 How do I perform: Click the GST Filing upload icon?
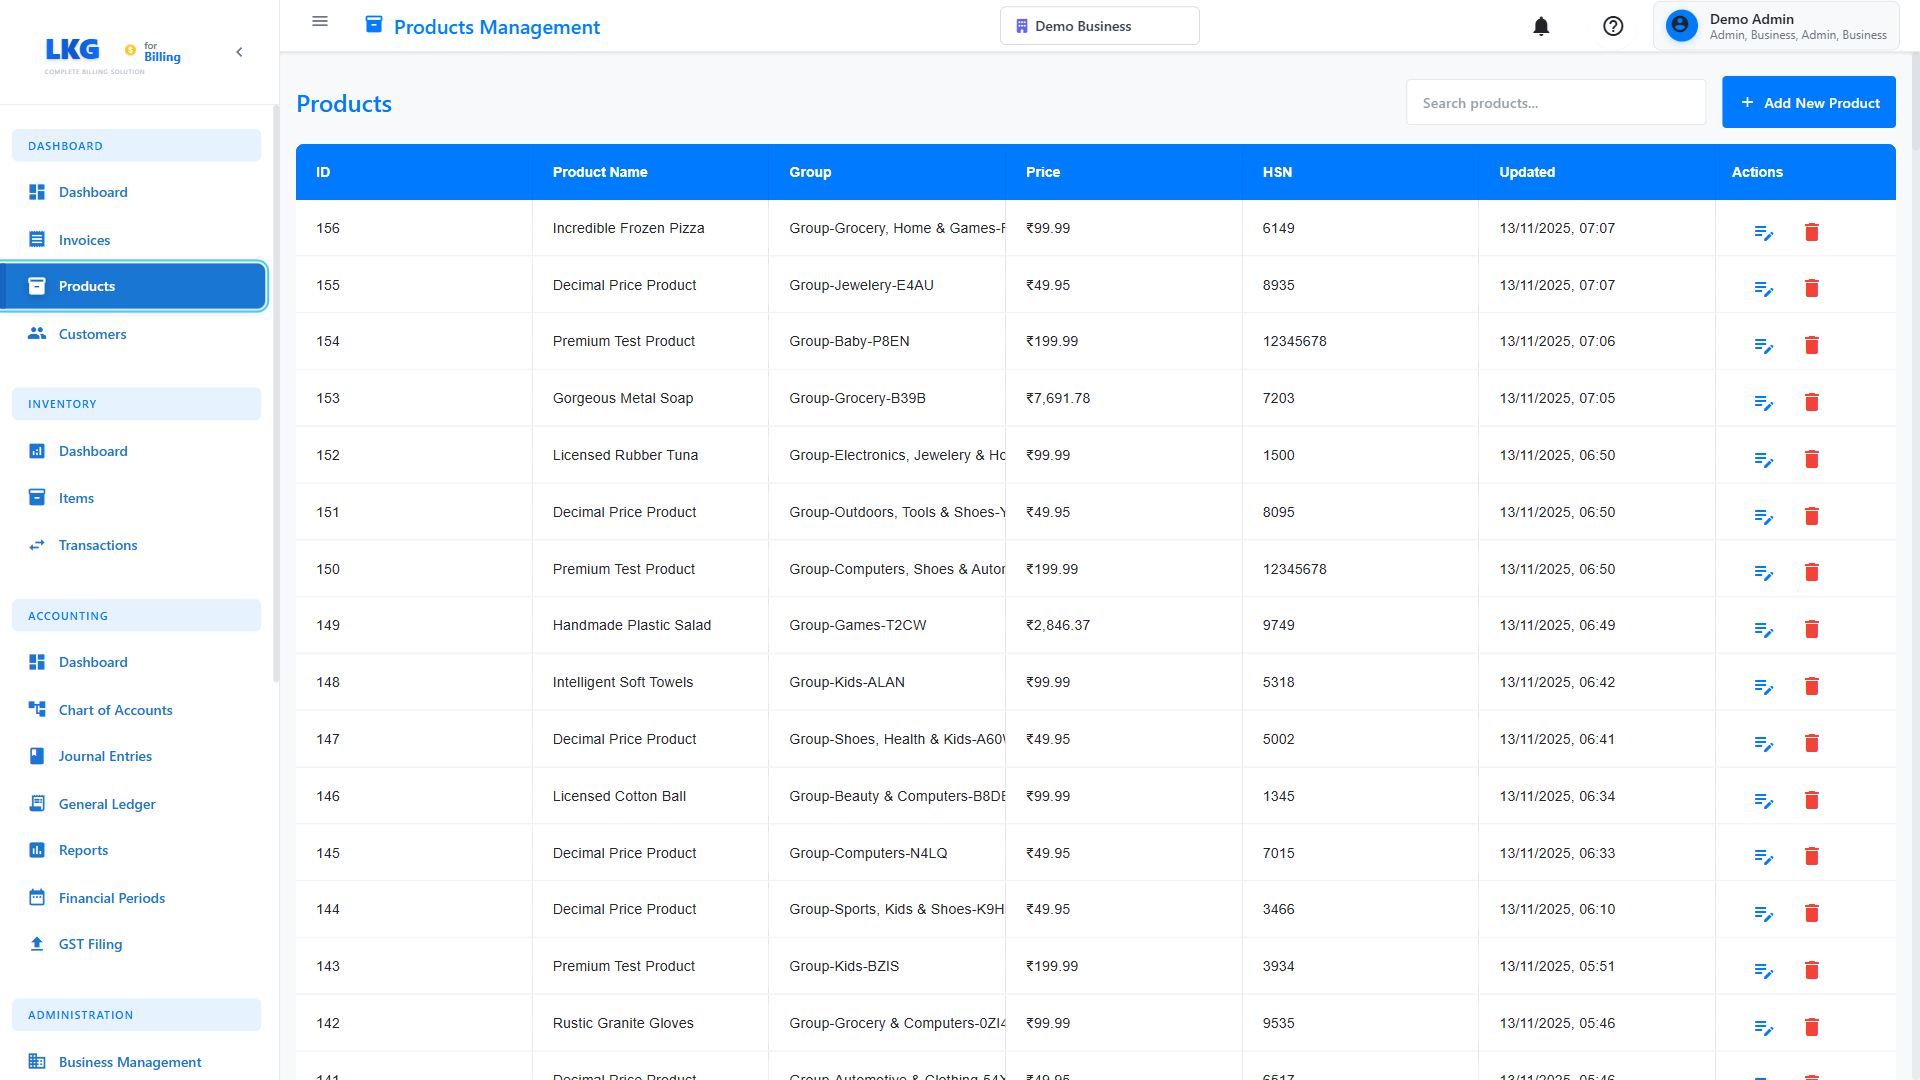tap(37, 943)
